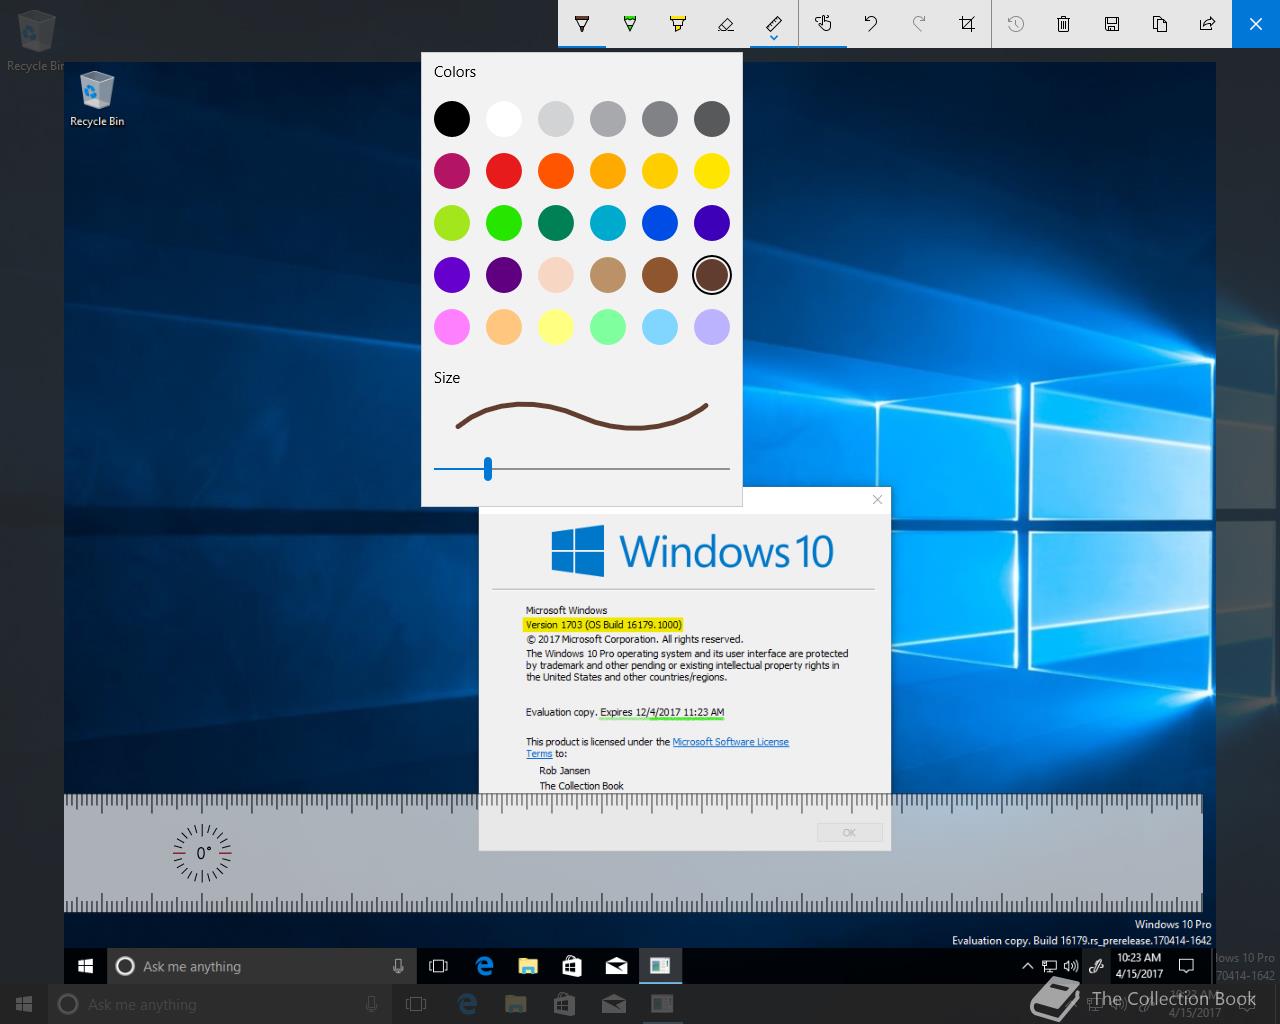This screenshot has height=1024, width=1280.
Task: Copy the sketch to clipboard
Action: [1160, 24]
